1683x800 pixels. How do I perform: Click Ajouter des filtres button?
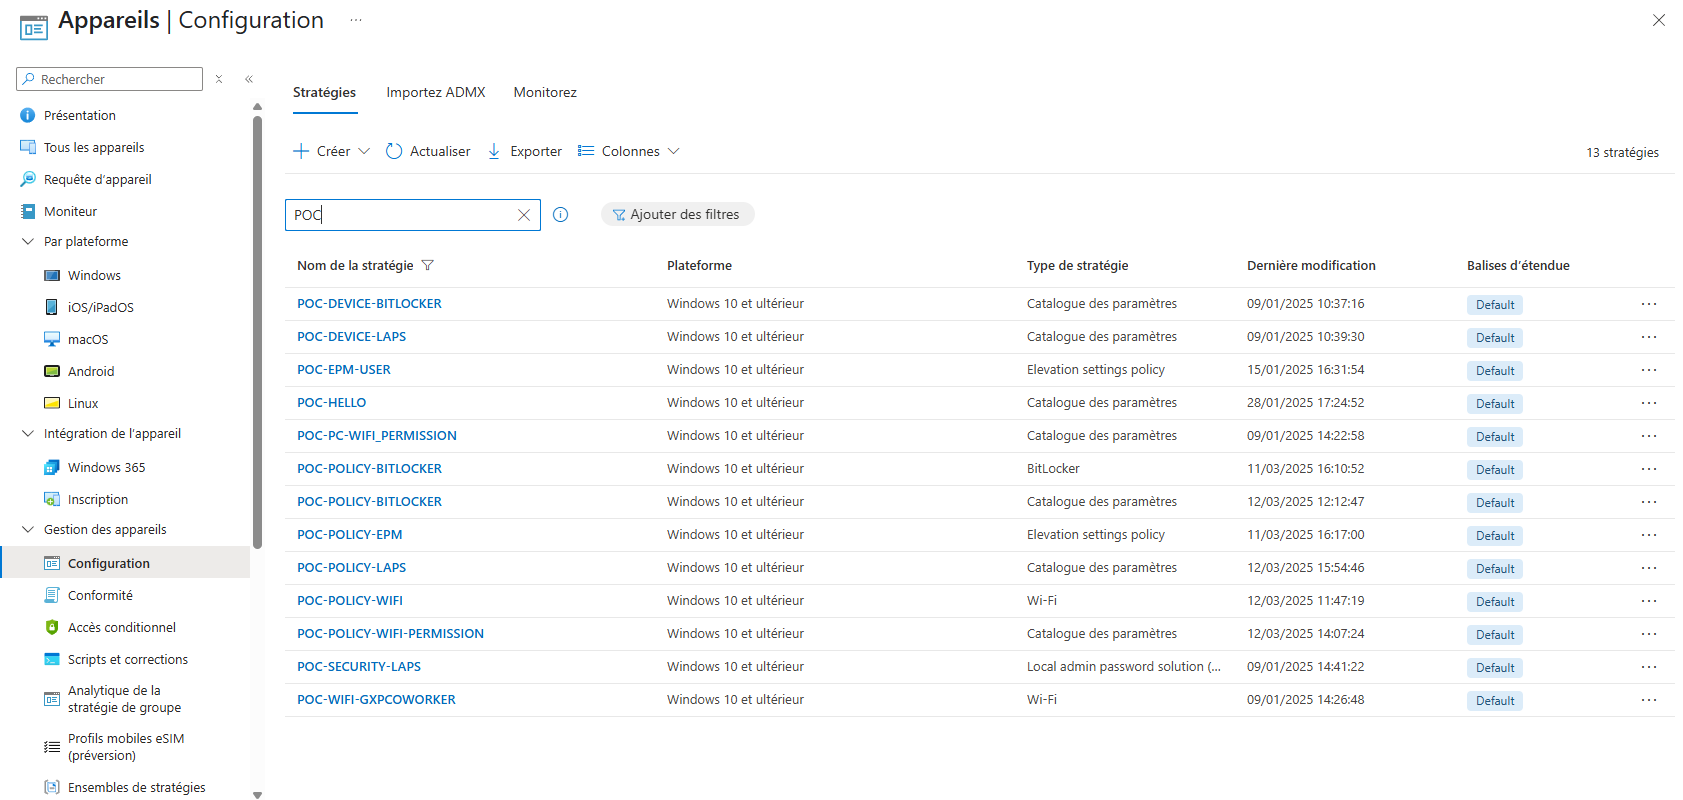[677, 215]
